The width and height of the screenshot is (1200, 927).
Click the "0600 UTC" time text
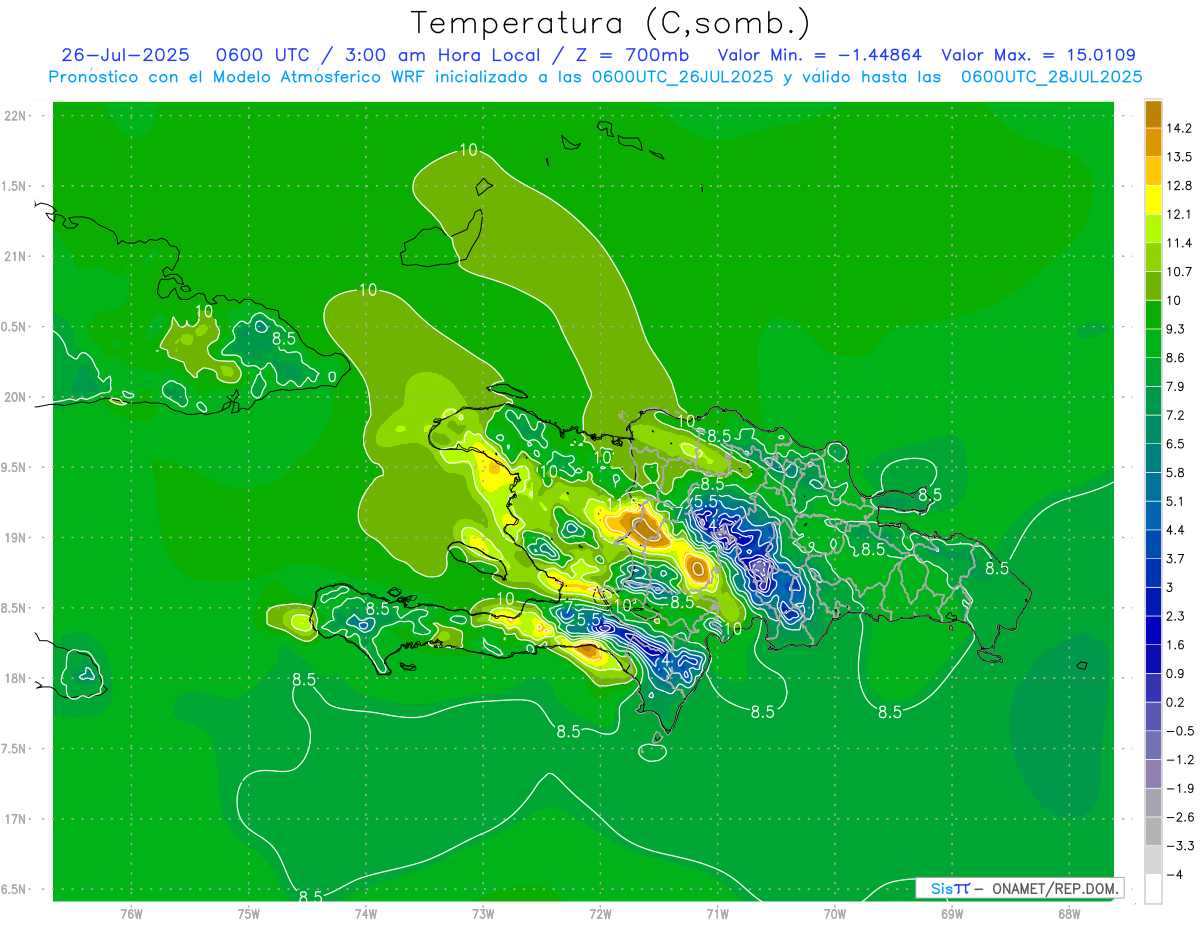tap(261, 55)
